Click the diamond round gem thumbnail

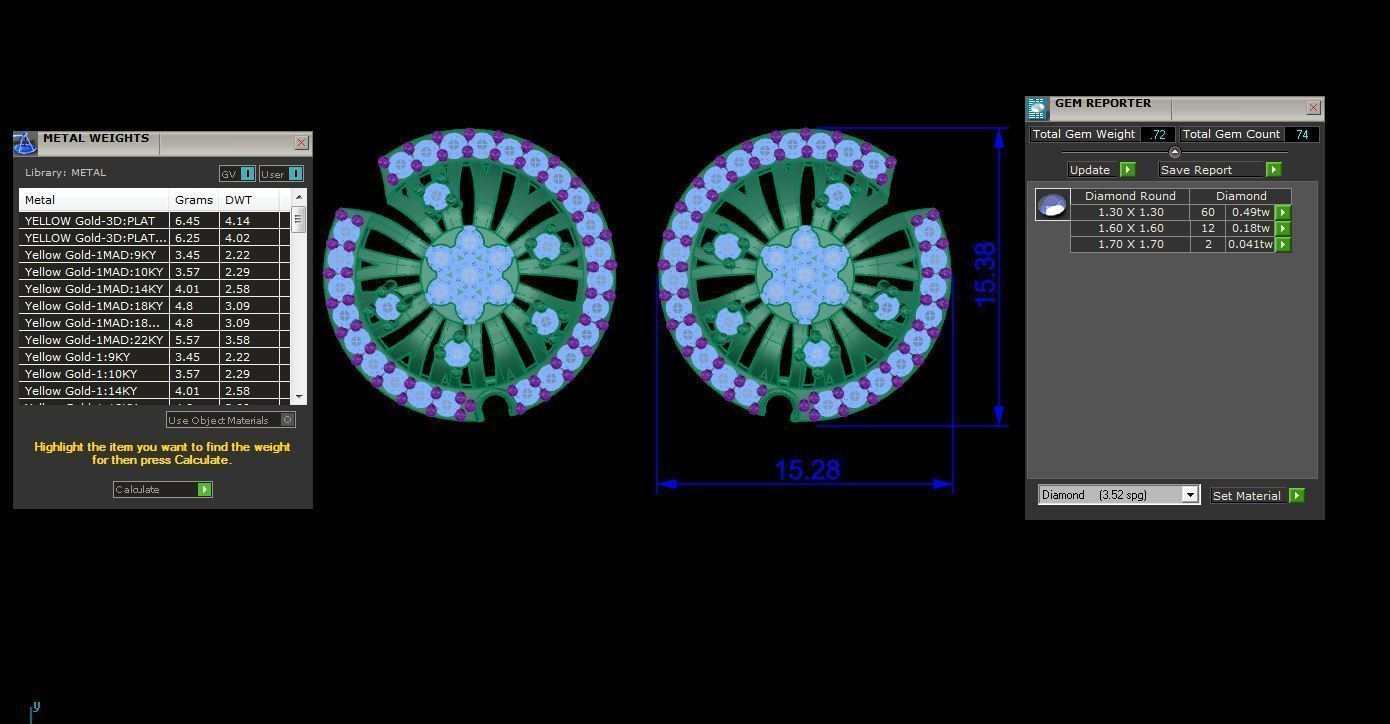tap(1052, 205)
